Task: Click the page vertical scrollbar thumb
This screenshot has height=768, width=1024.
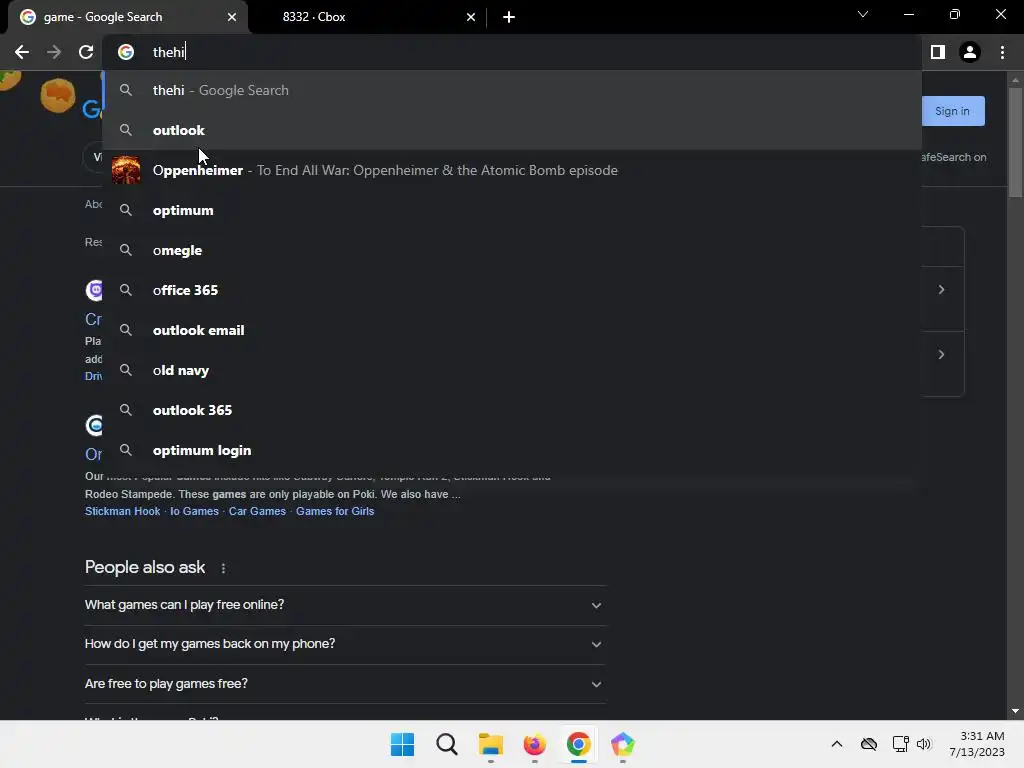Action: [1015, 142]
